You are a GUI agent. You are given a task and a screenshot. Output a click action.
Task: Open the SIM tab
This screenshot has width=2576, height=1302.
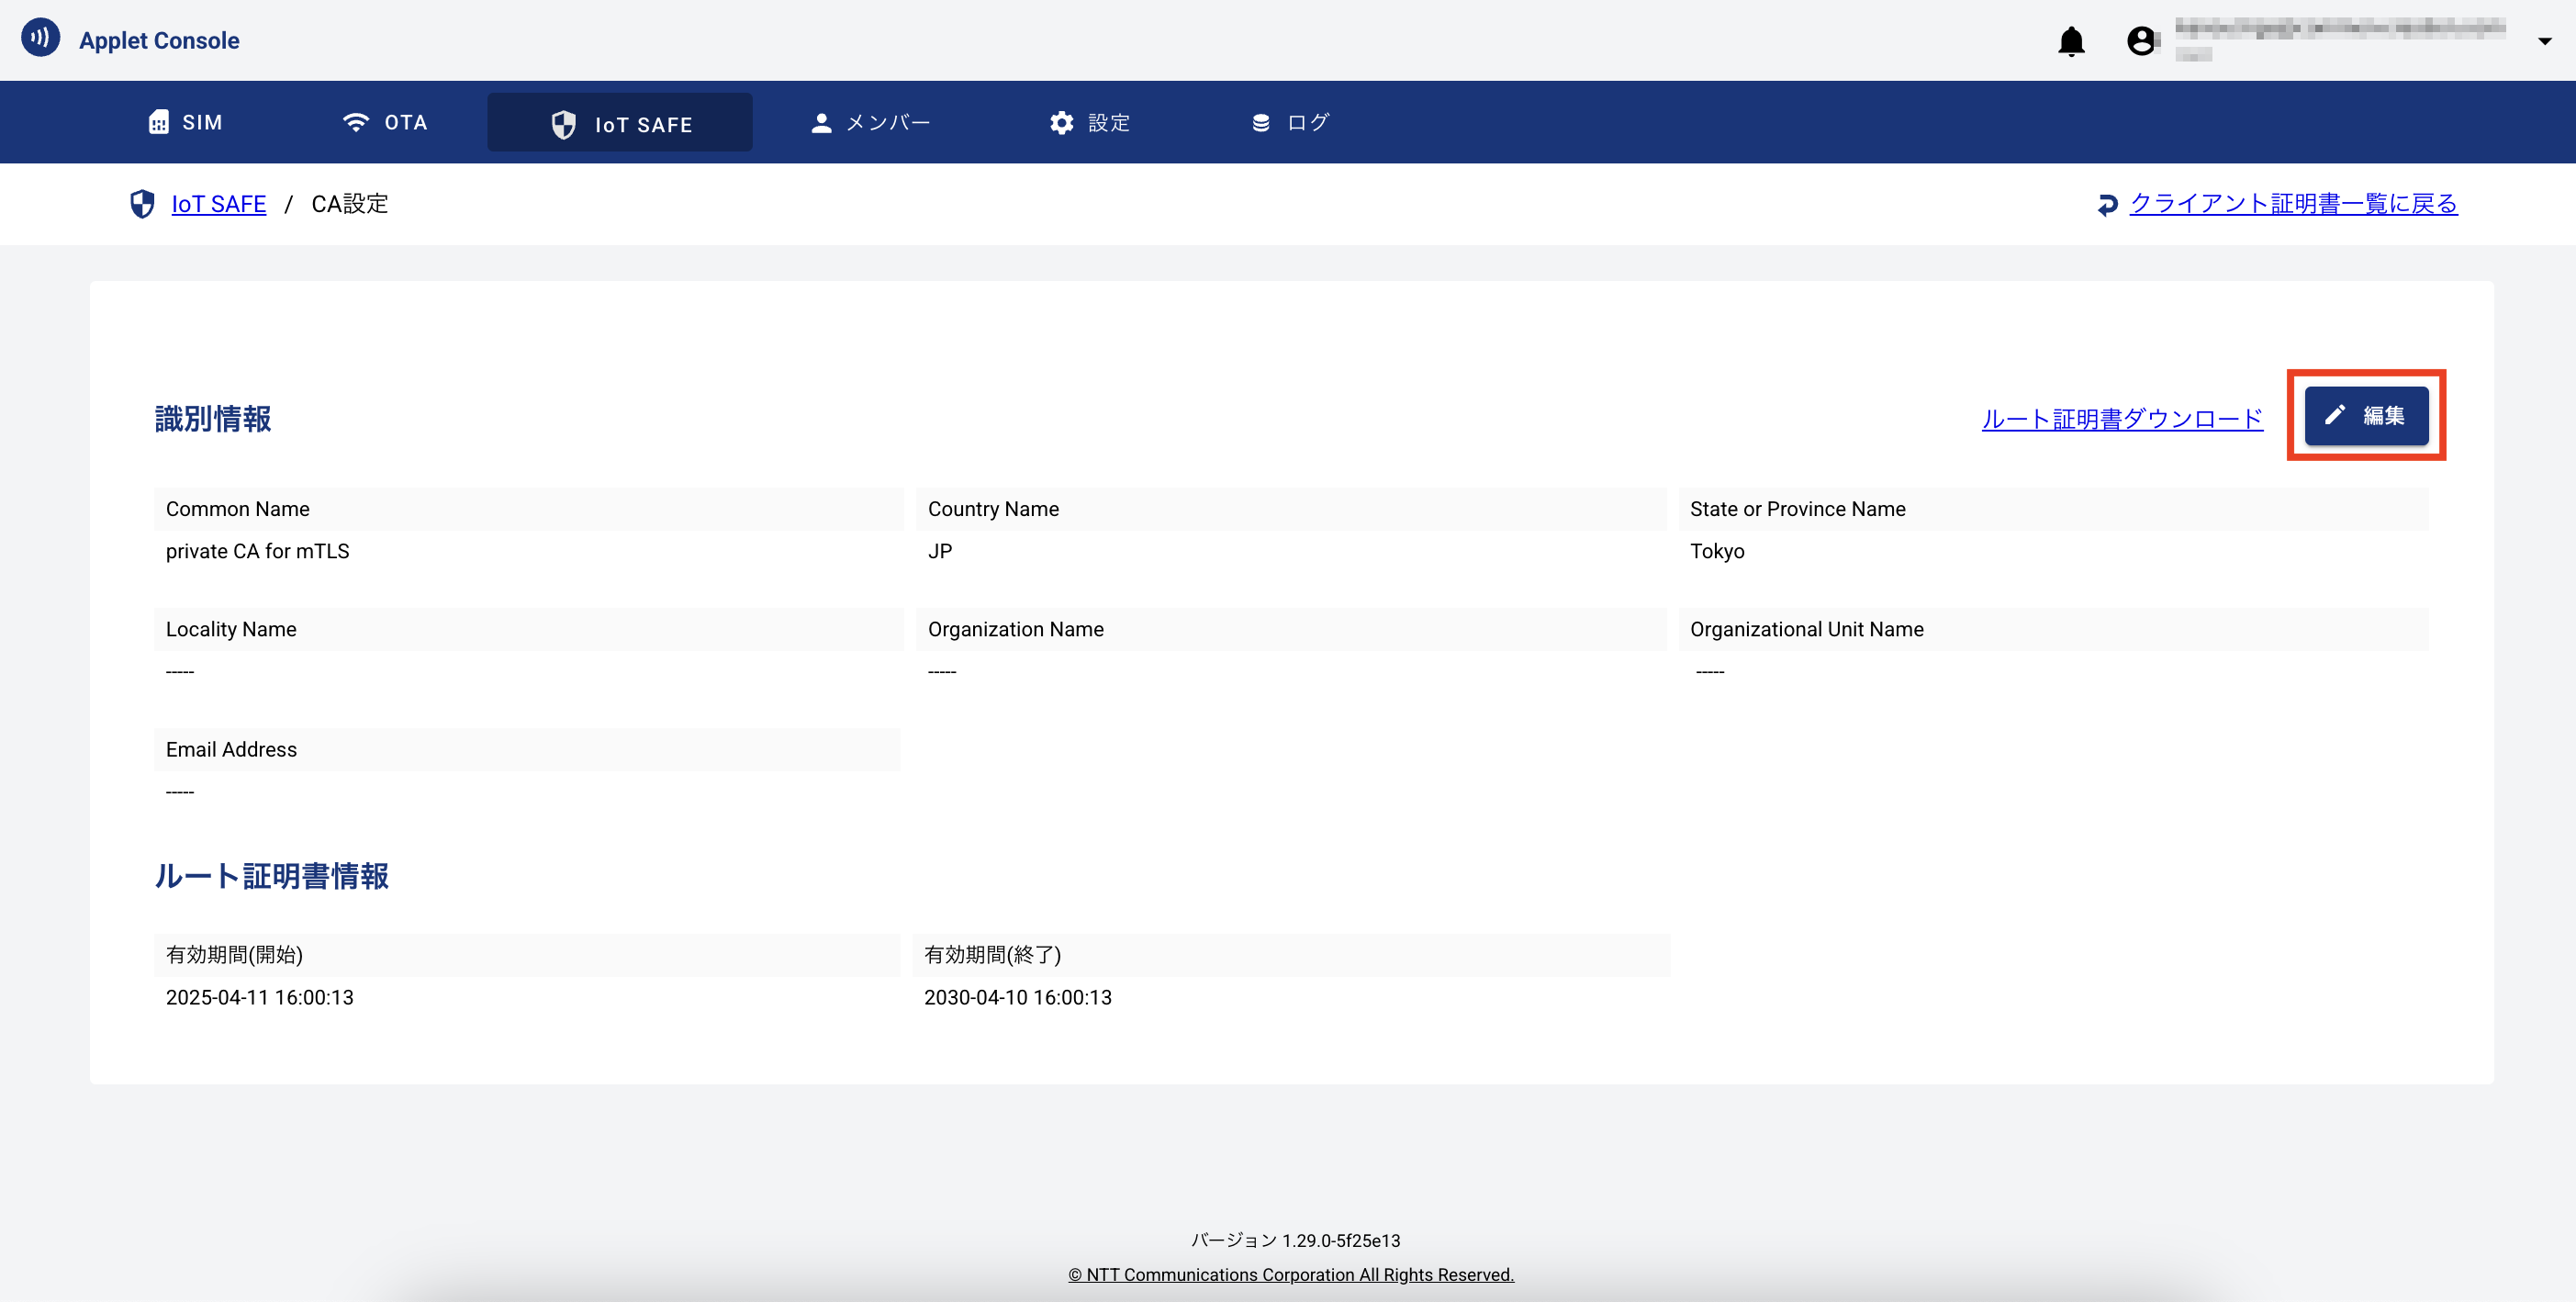[186, 122]
